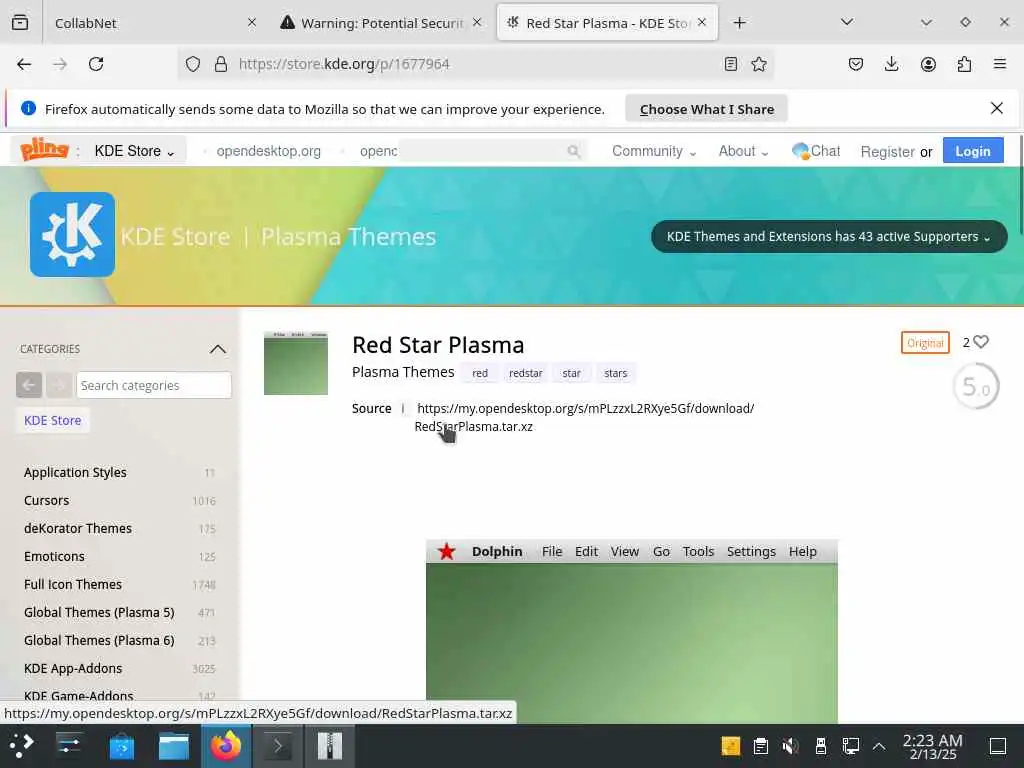Click the 5.0 rating circle

tap(976, 387)
